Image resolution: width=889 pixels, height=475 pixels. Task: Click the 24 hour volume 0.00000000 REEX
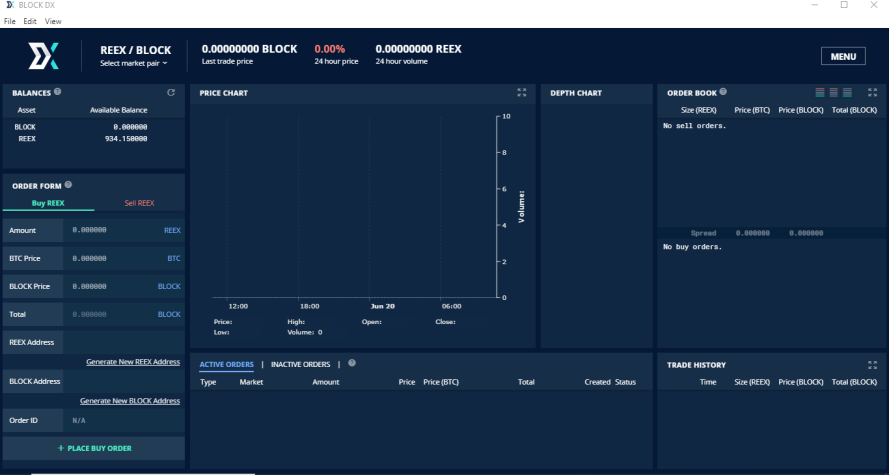click(418, 49)
